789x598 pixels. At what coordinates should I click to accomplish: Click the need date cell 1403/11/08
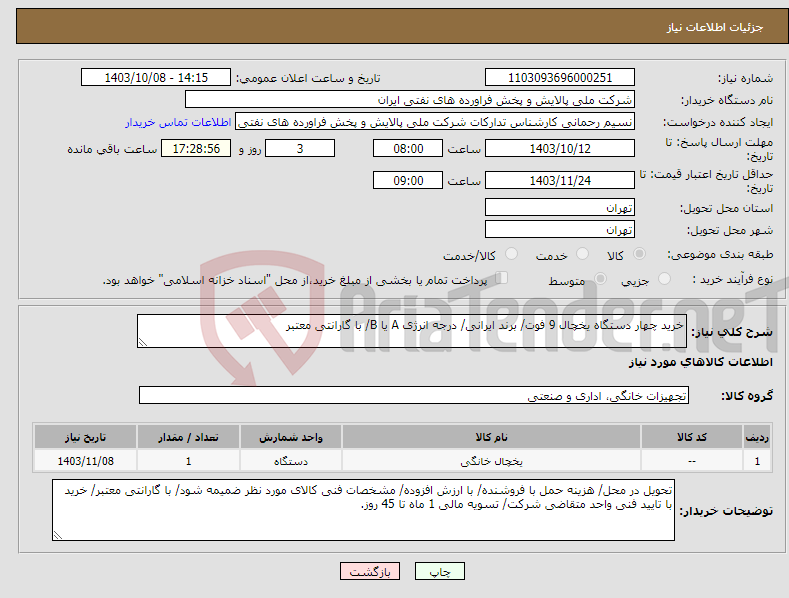[x=86, y=461]
